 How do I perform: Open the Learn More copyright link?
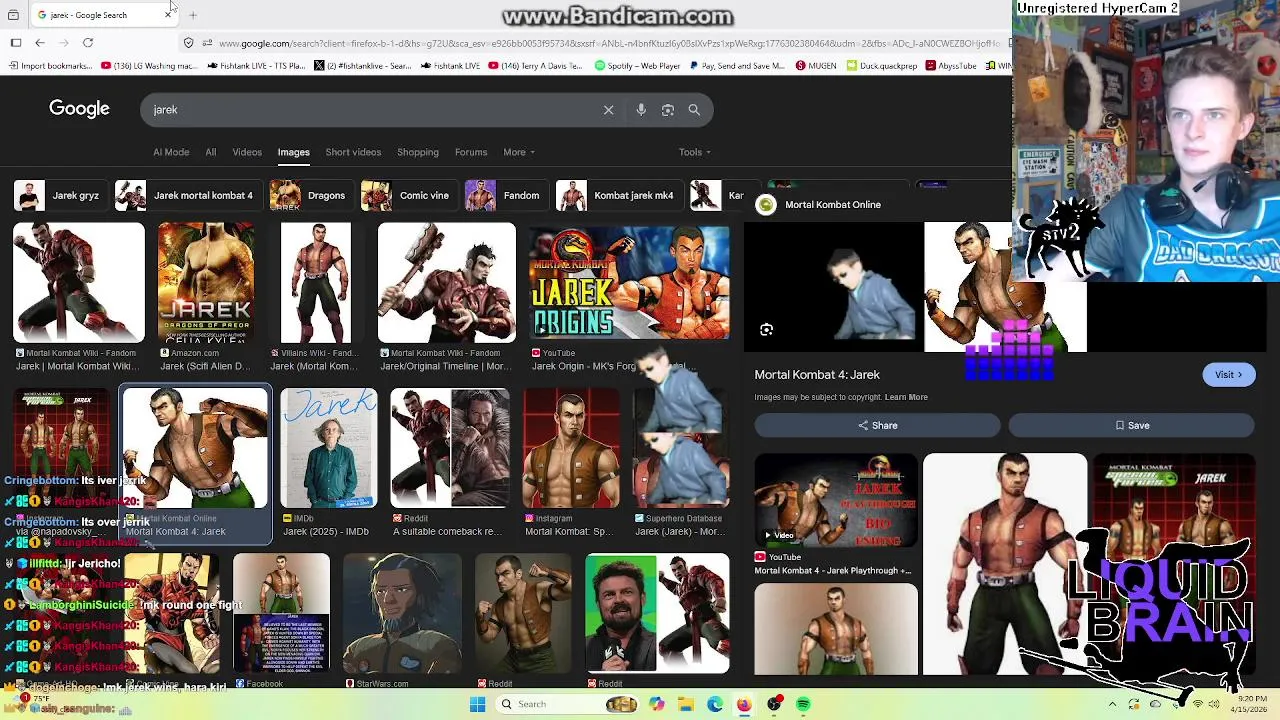906,397
